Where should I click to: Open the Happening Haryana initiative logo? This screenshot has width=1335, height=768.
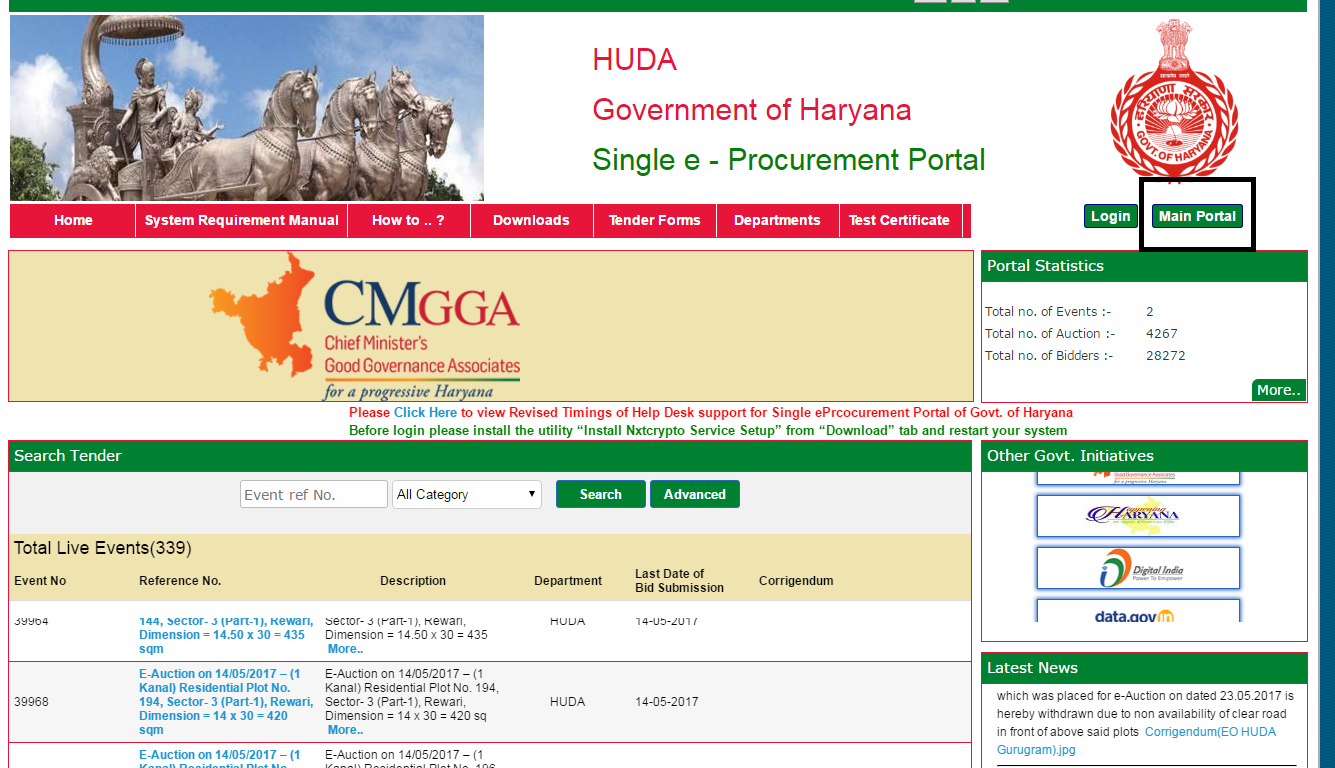[1138, 515]
